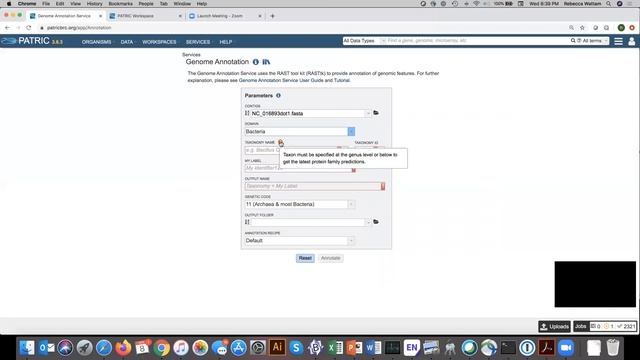Screen dimensions: 640x360
Task: Open Zoom from the Dock
Action: 566,348
